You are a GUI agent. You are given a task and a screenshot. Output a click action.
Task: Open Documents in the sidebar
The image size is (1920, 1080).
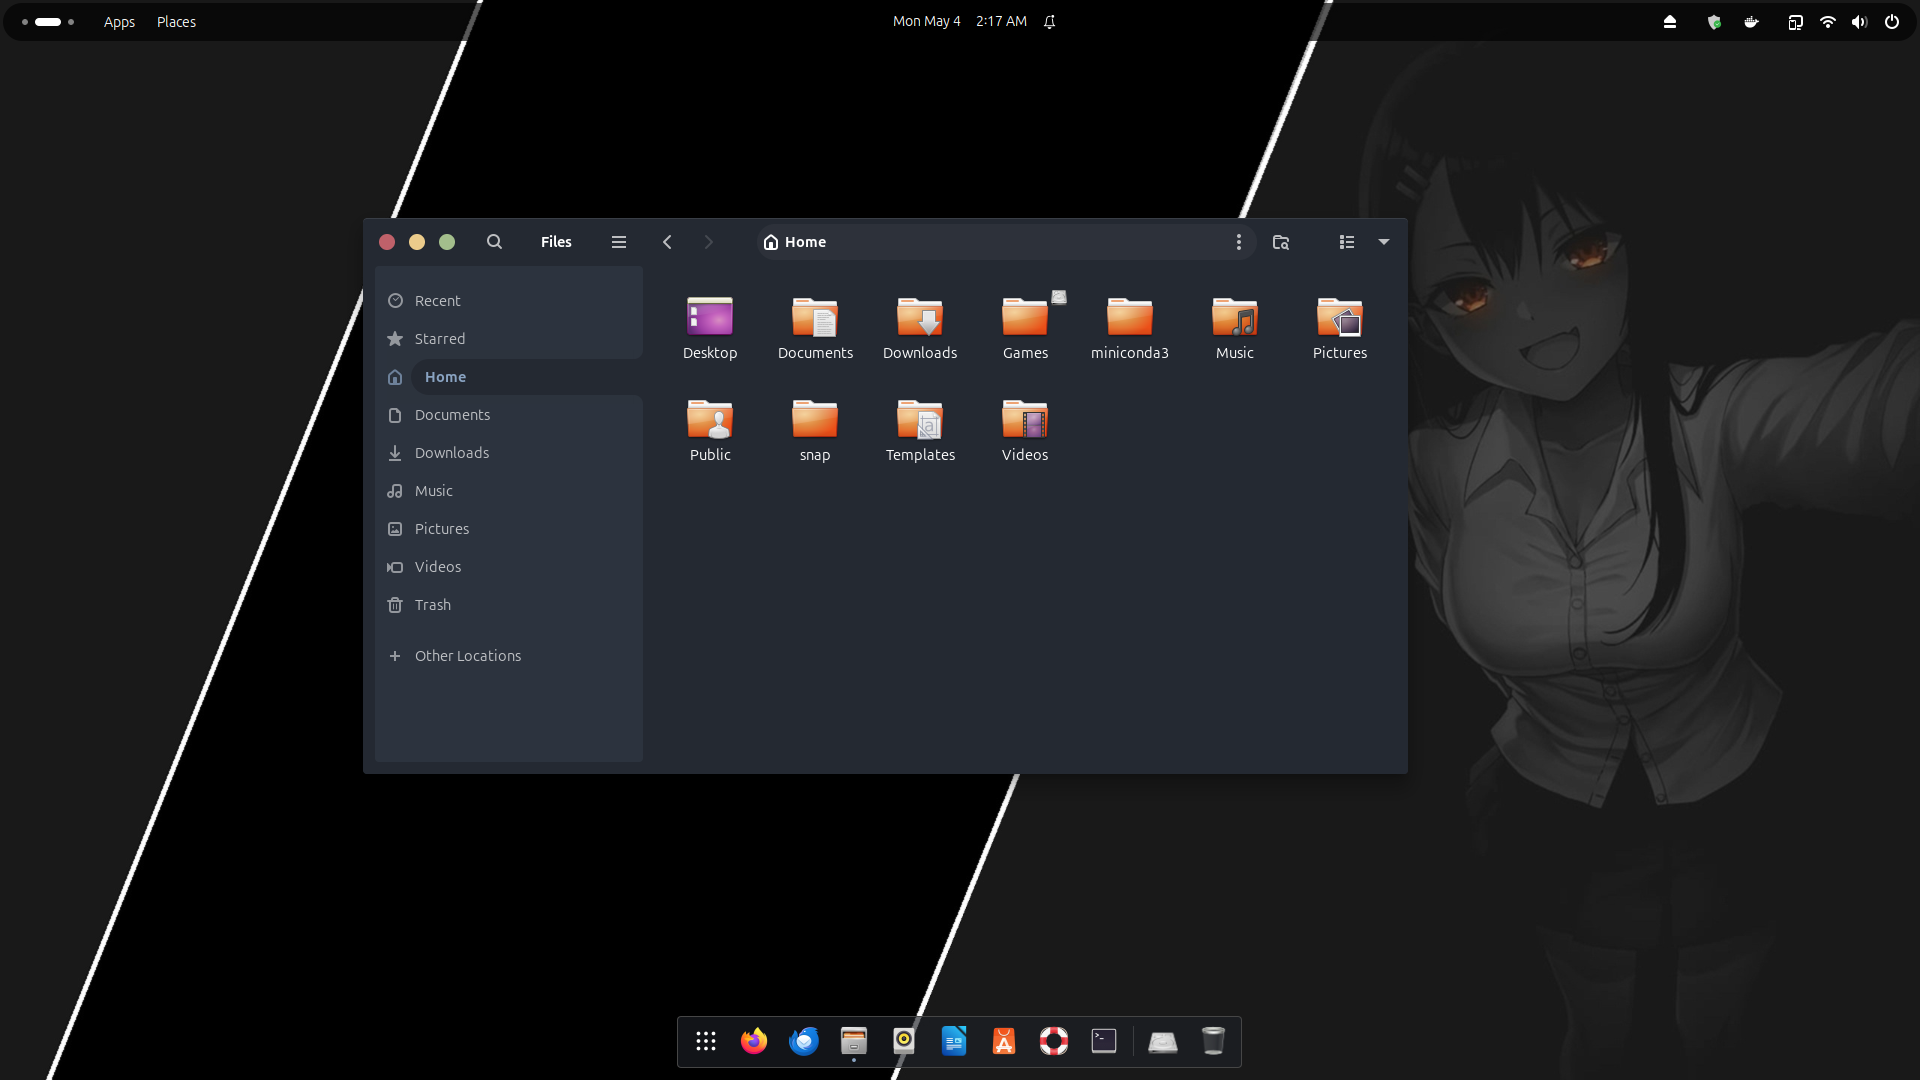(x=509, y=415)
